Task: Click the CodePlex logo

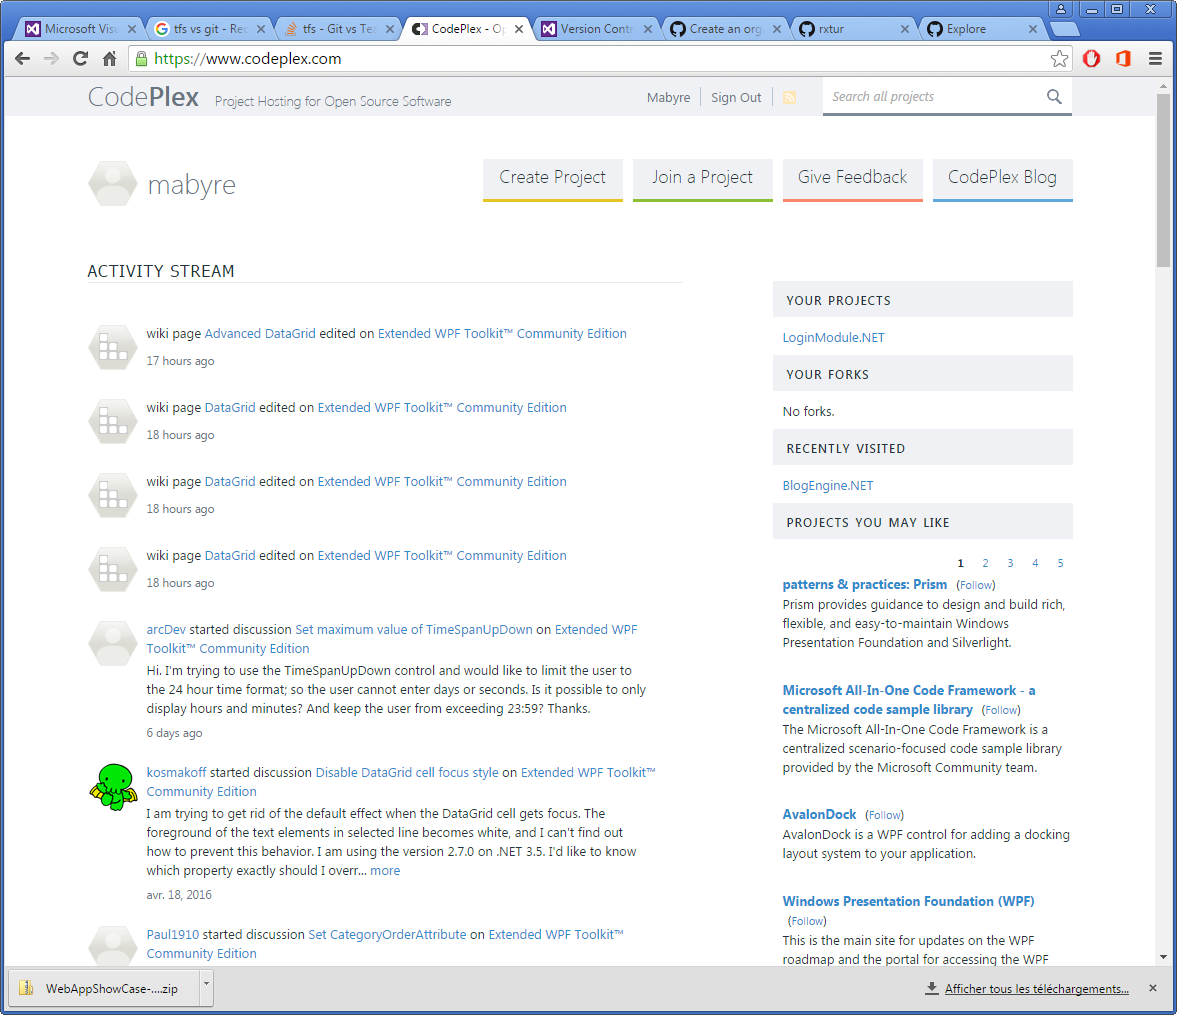Action: tap(143, 97)
